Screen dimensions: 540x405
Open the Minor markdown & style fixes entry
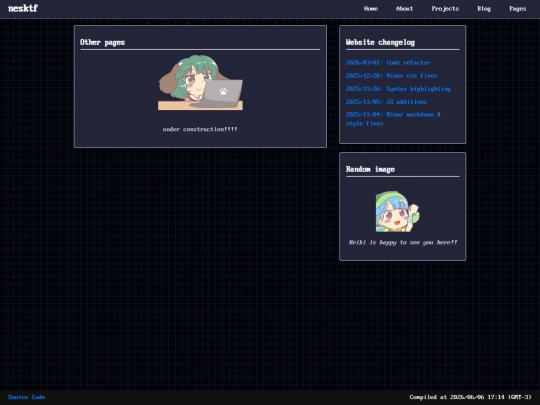pos(393,119)
